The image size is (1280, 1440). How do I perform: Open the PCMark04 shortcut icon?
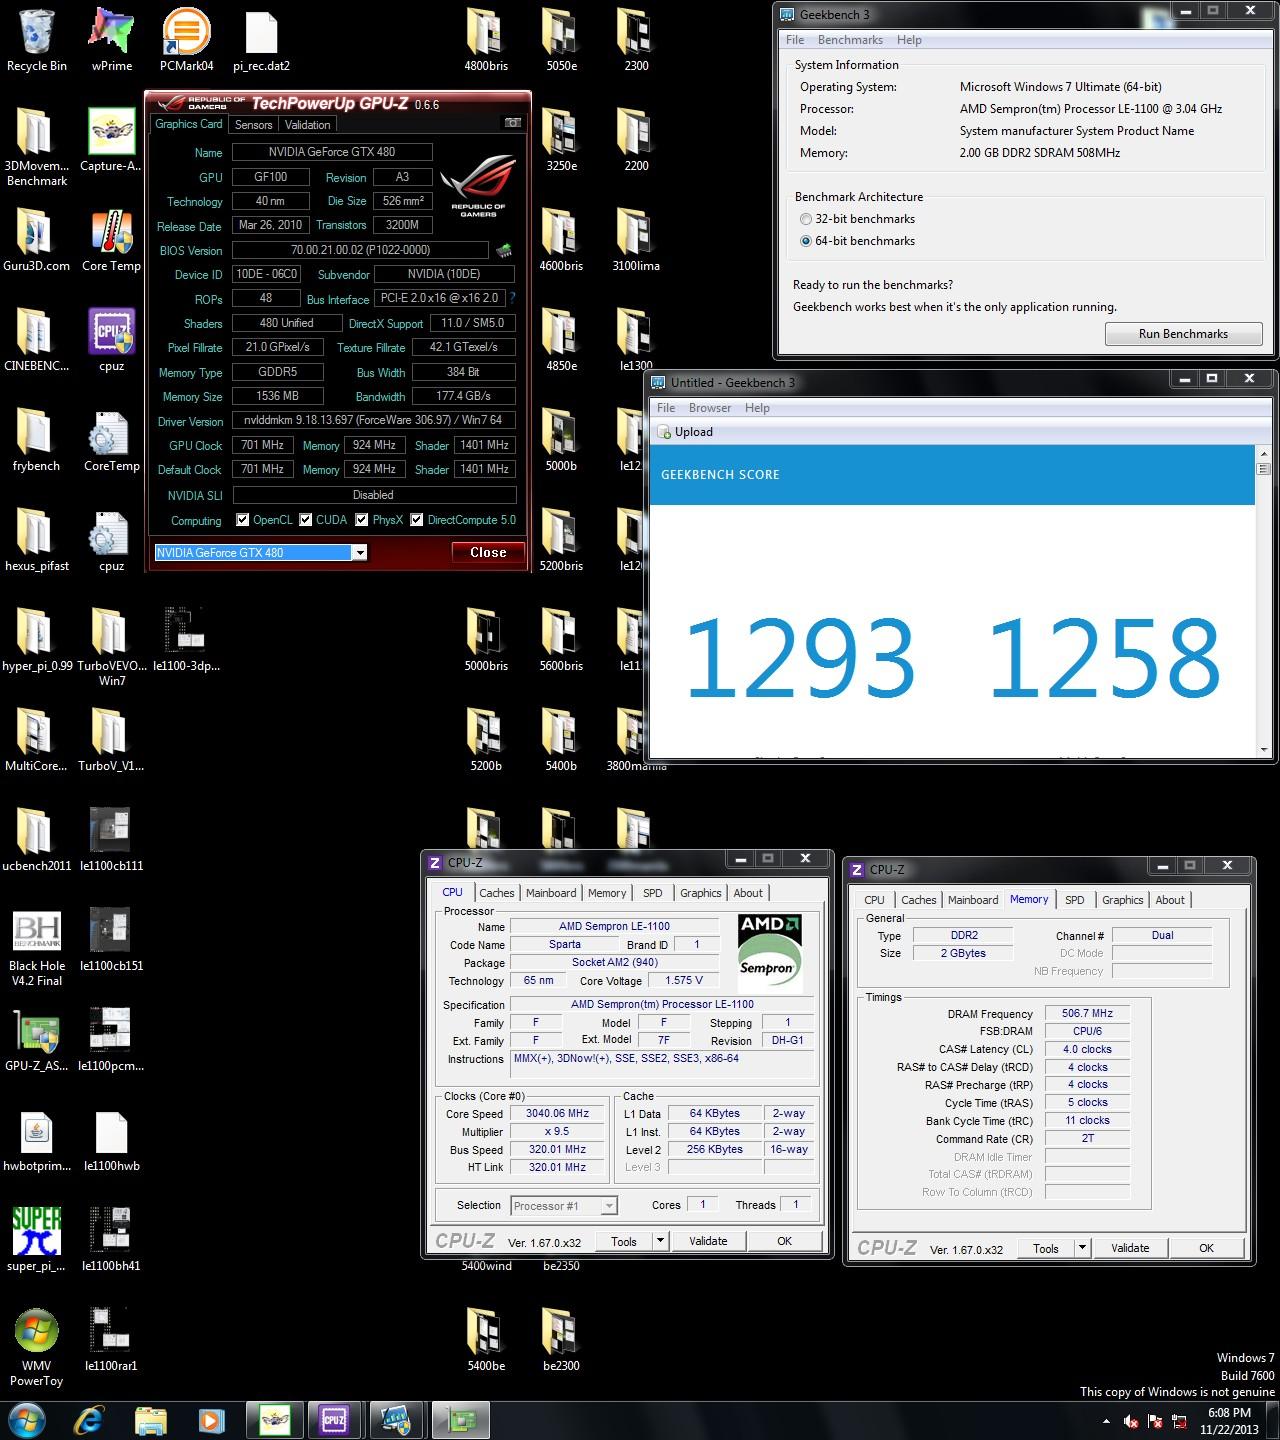coord(186,32)
